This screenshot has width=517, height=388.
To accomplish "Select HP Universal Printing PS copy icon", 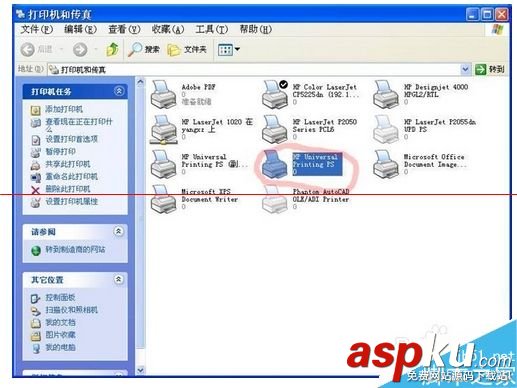I will coord(163,164).
